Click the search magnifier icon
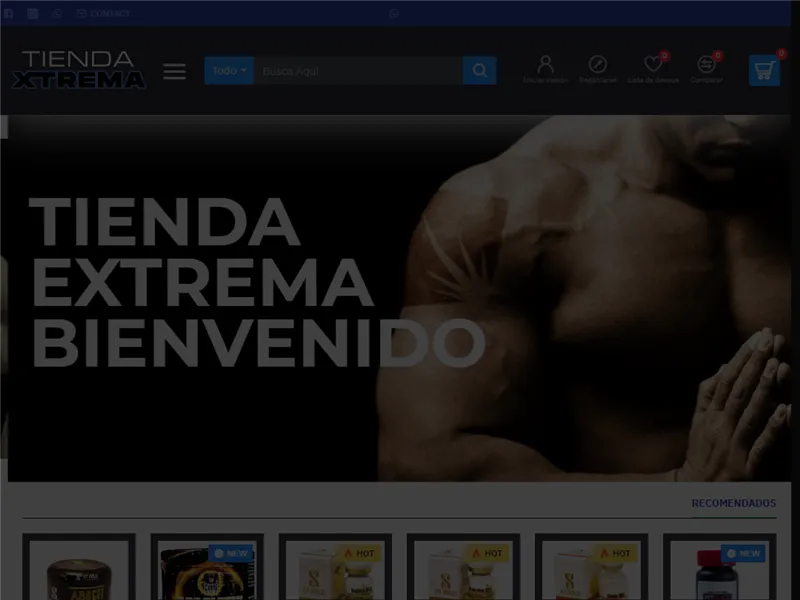Image resolution: width=800 pixels, height=600 pixels. [x=479, y=70]
